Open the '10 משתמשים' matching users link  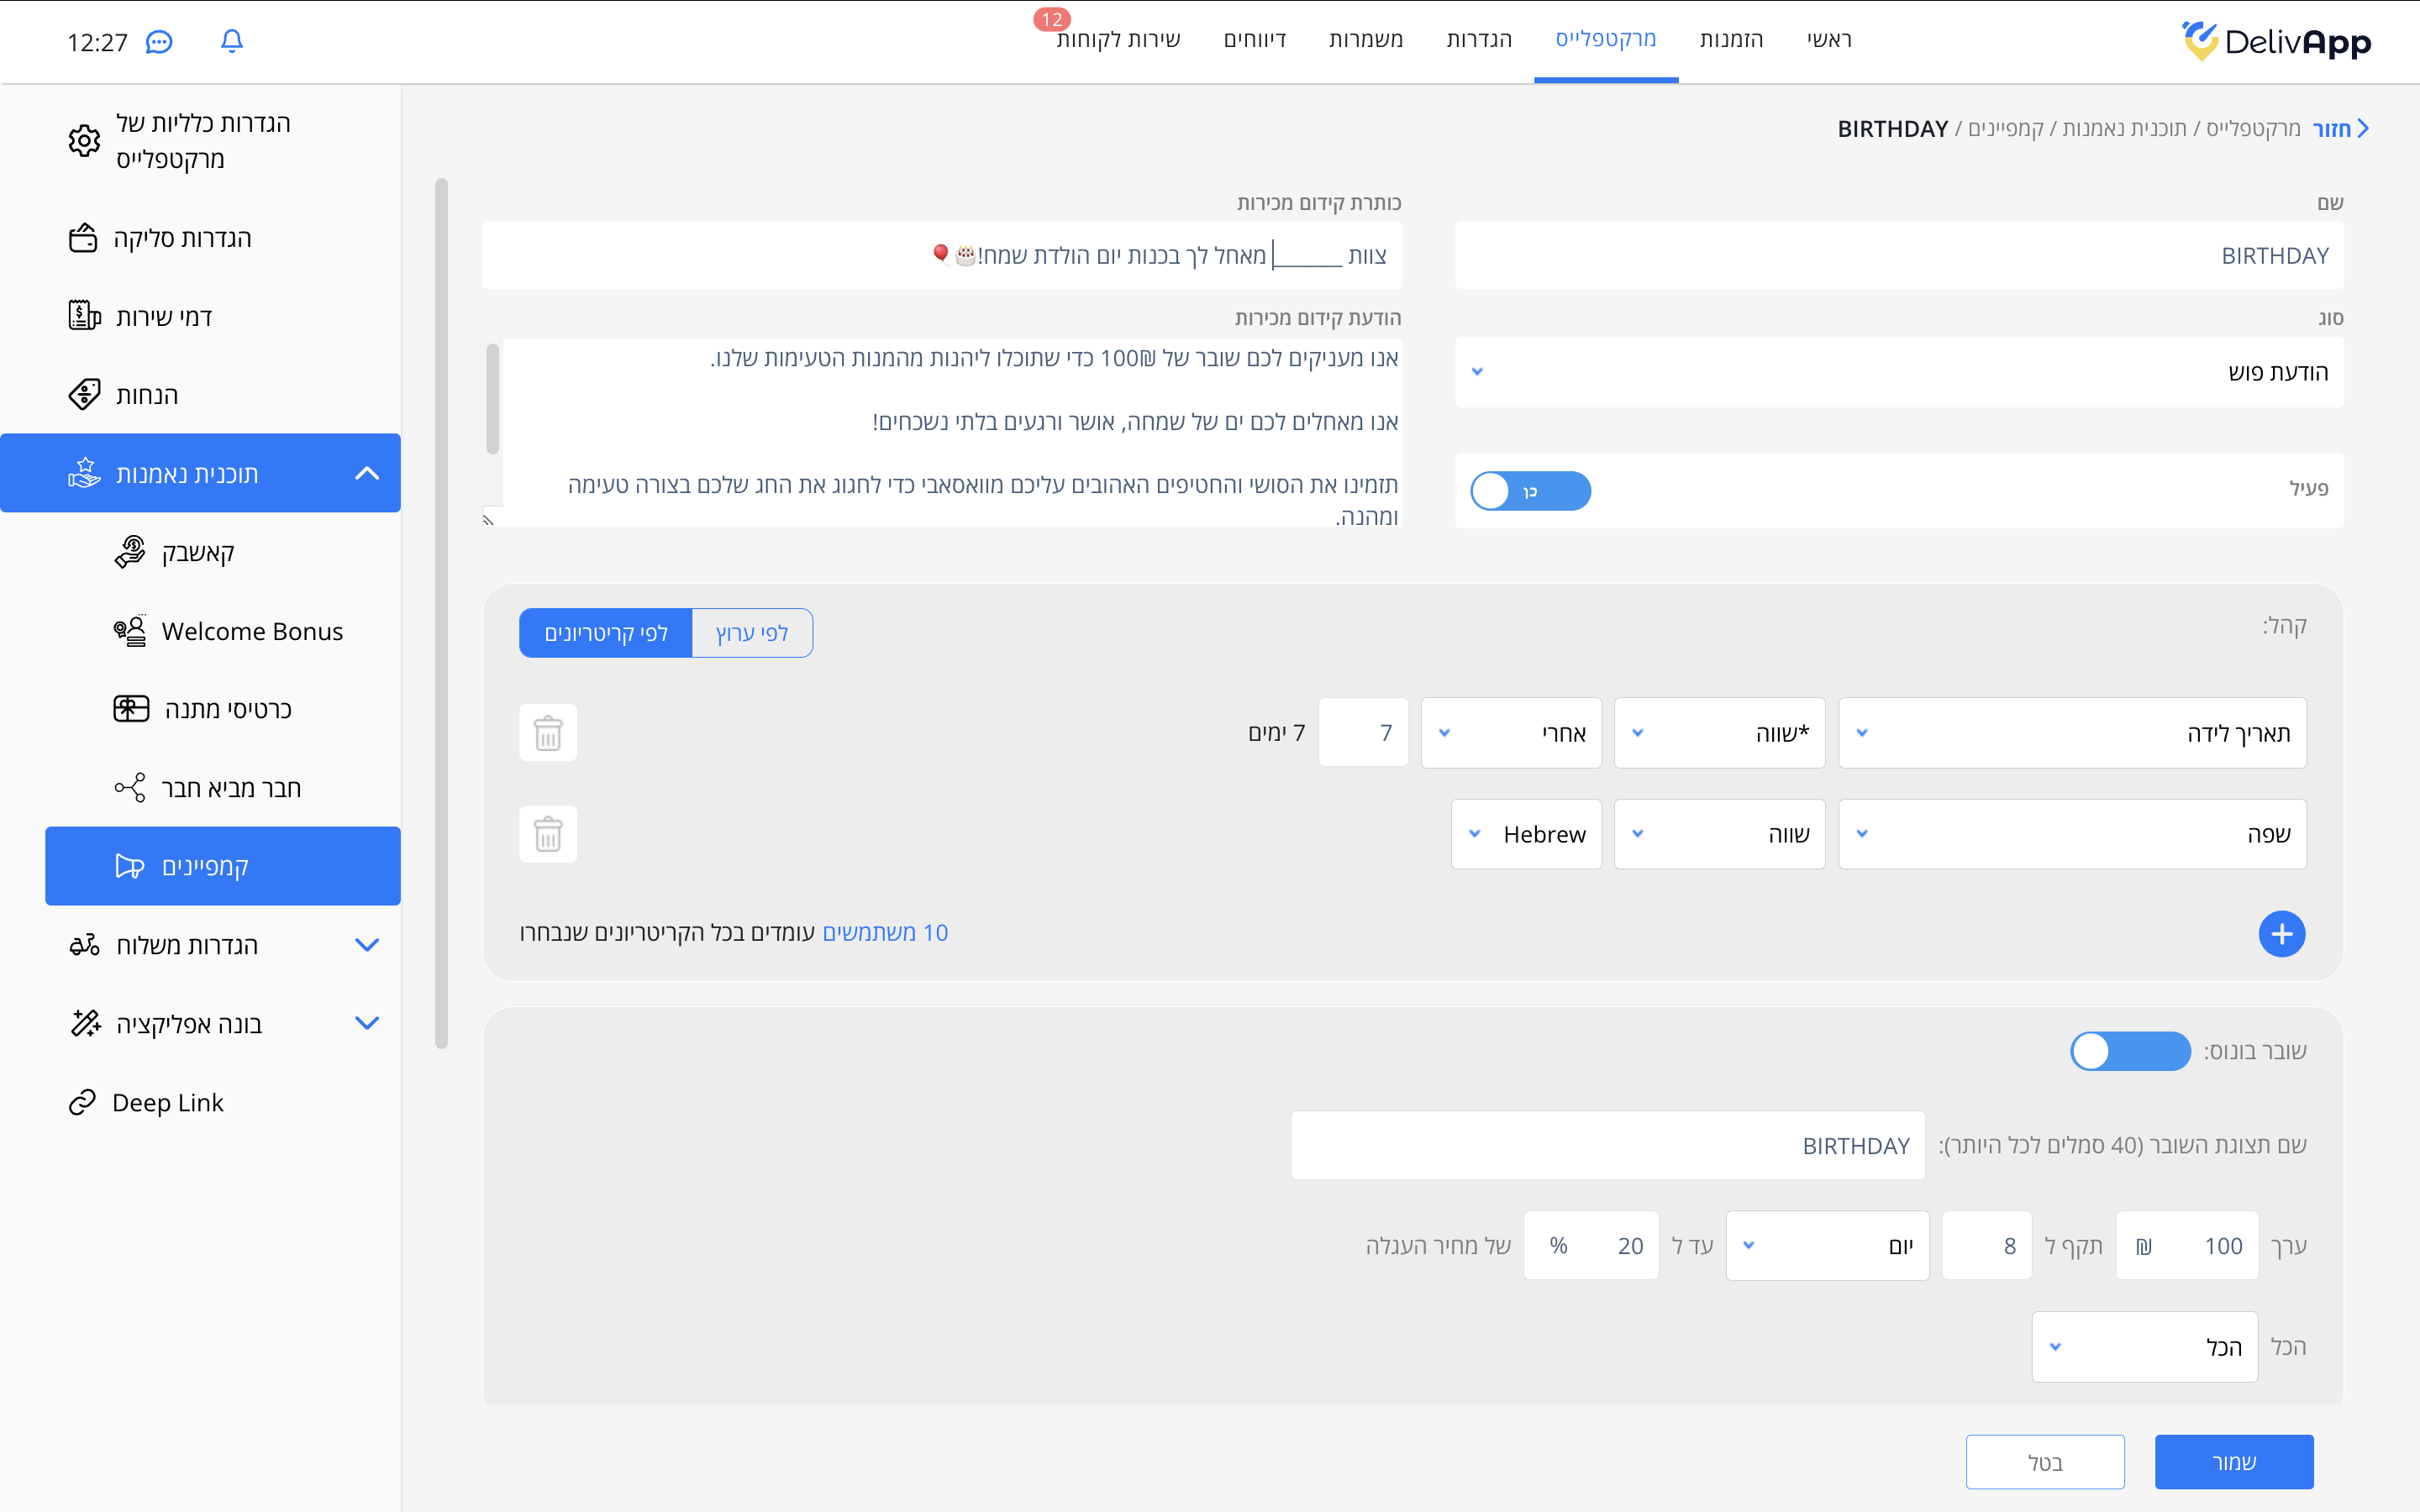tap(885, 932)
